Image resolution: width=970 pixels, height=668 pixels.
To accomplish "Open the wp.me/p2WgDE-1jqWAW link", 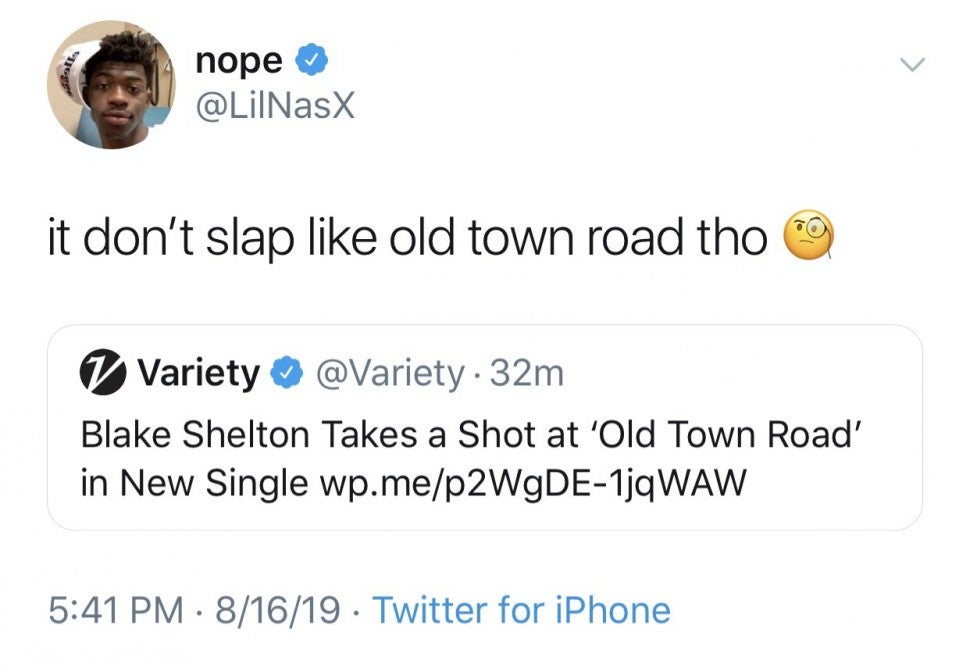I will point(532,483).
